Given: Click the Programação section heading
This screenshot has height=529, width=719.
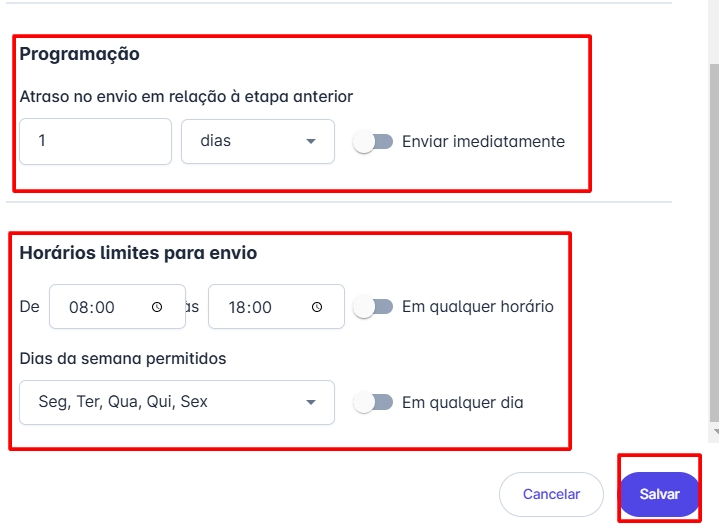Looking at the screenshot, I should point(80,54).
